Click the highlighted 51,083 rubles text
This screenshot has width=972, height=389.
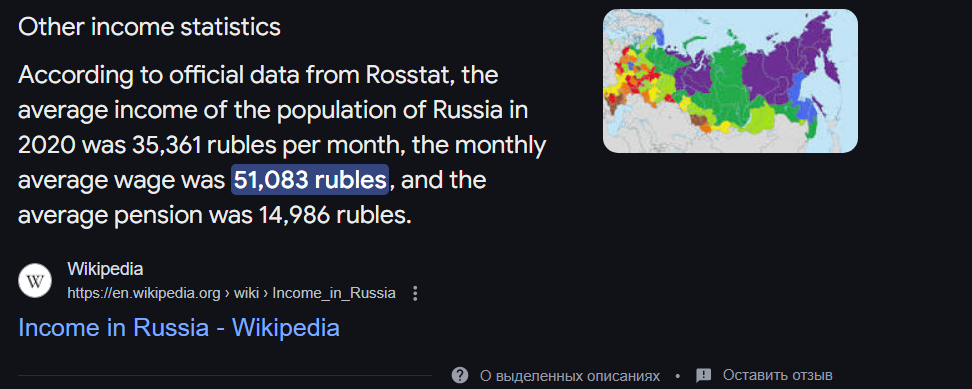pyautogui.click(x=310, y=180)
